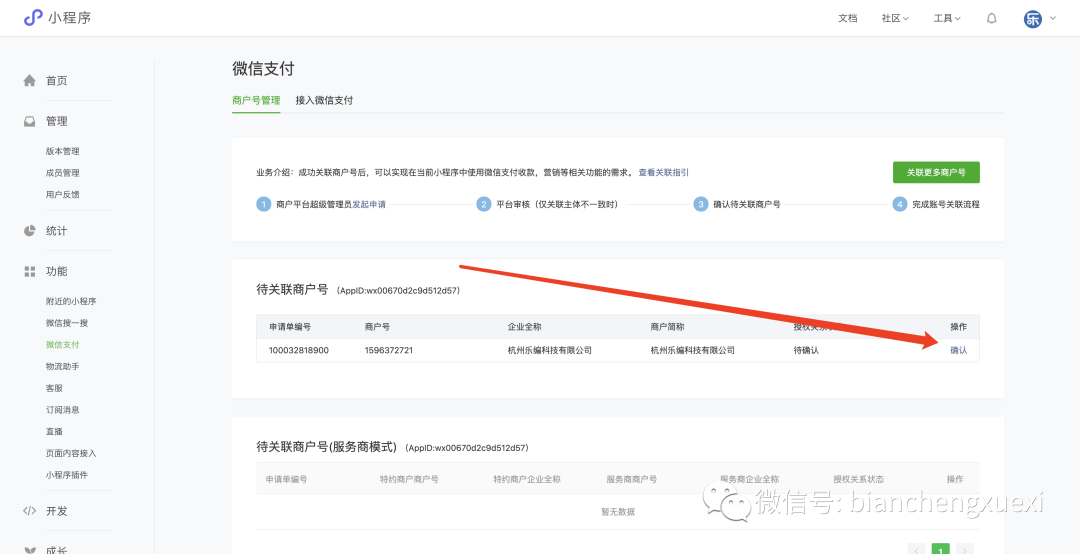Open 用户反馈 sidebar item

click(x=63, y=194)
